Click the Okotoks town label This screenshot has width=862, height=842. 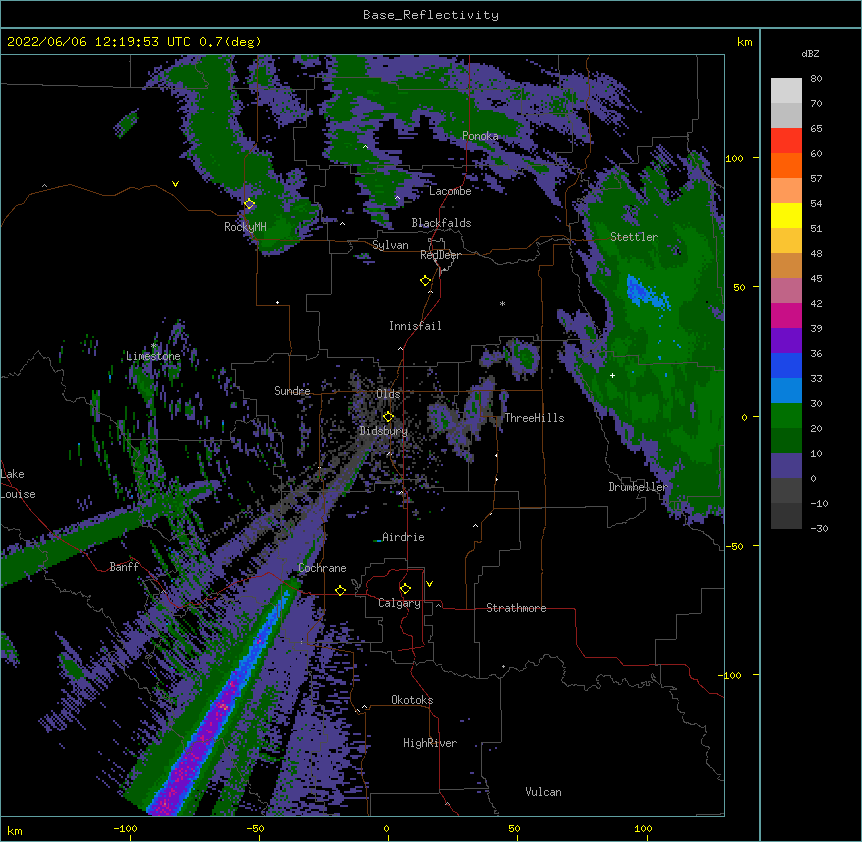[412, 700]
